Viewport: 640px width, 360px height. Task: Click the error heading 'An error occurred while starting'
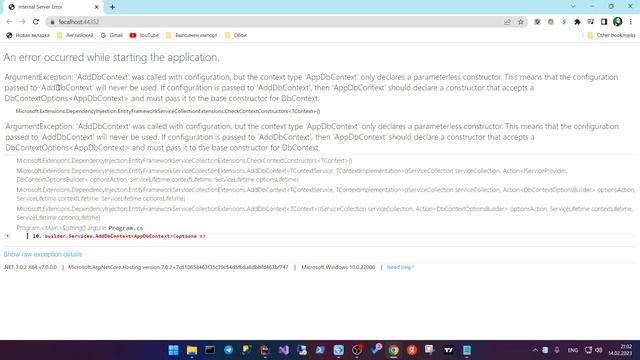click(111, 58)
